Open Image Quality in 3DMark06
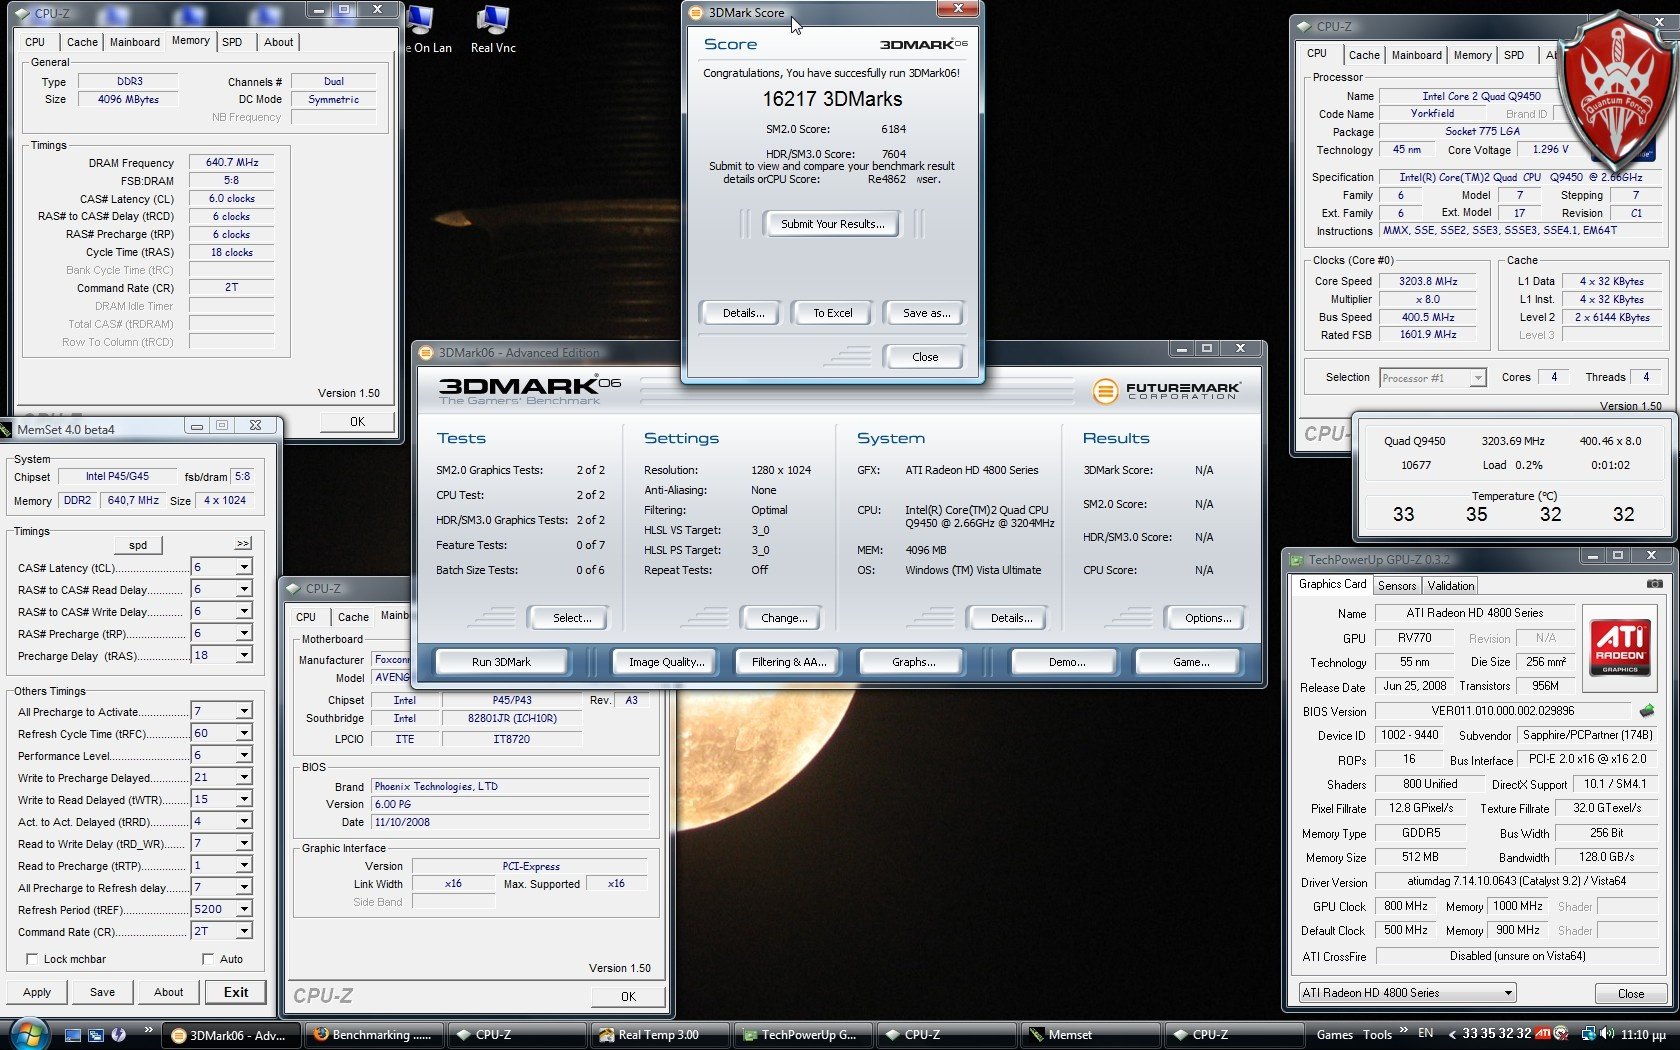Screen dimensions: 1680x1050 click(666, 662)
